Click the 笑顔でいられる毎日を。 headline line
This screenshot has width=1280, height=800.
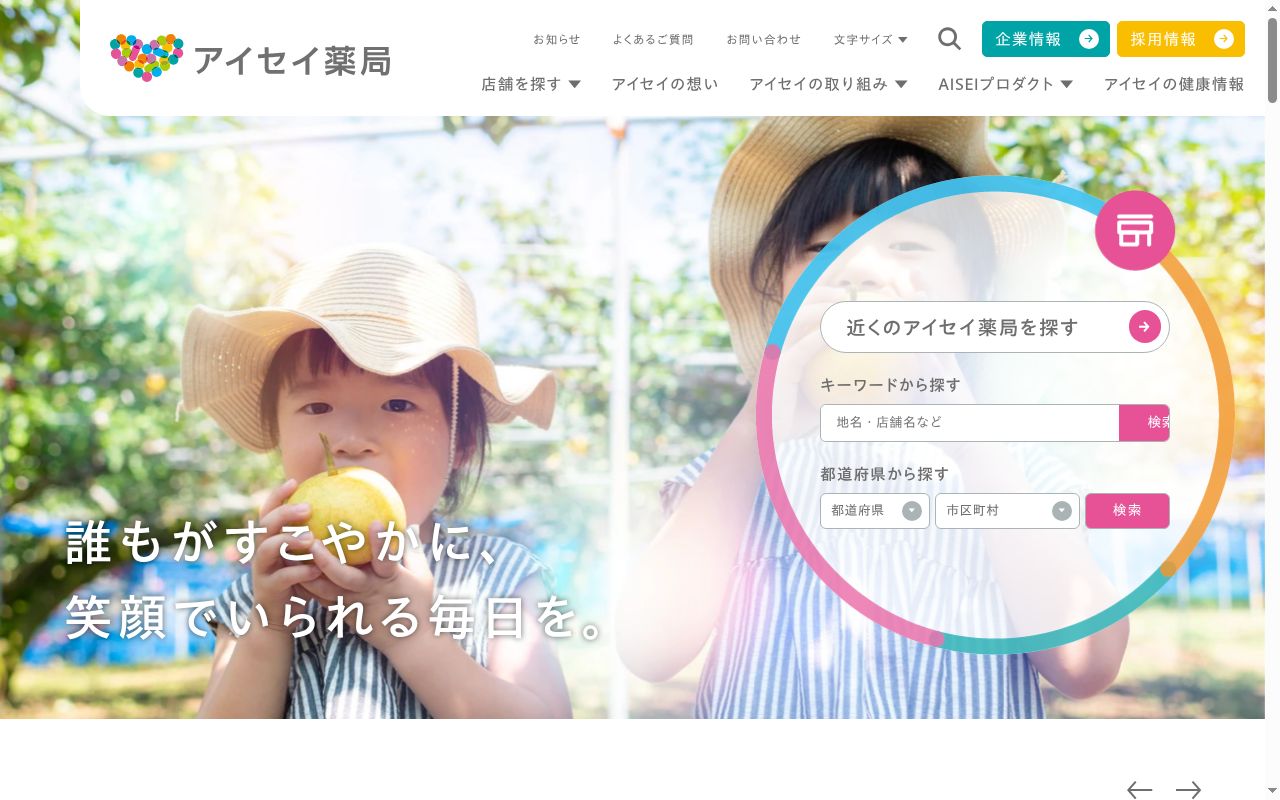336,617
